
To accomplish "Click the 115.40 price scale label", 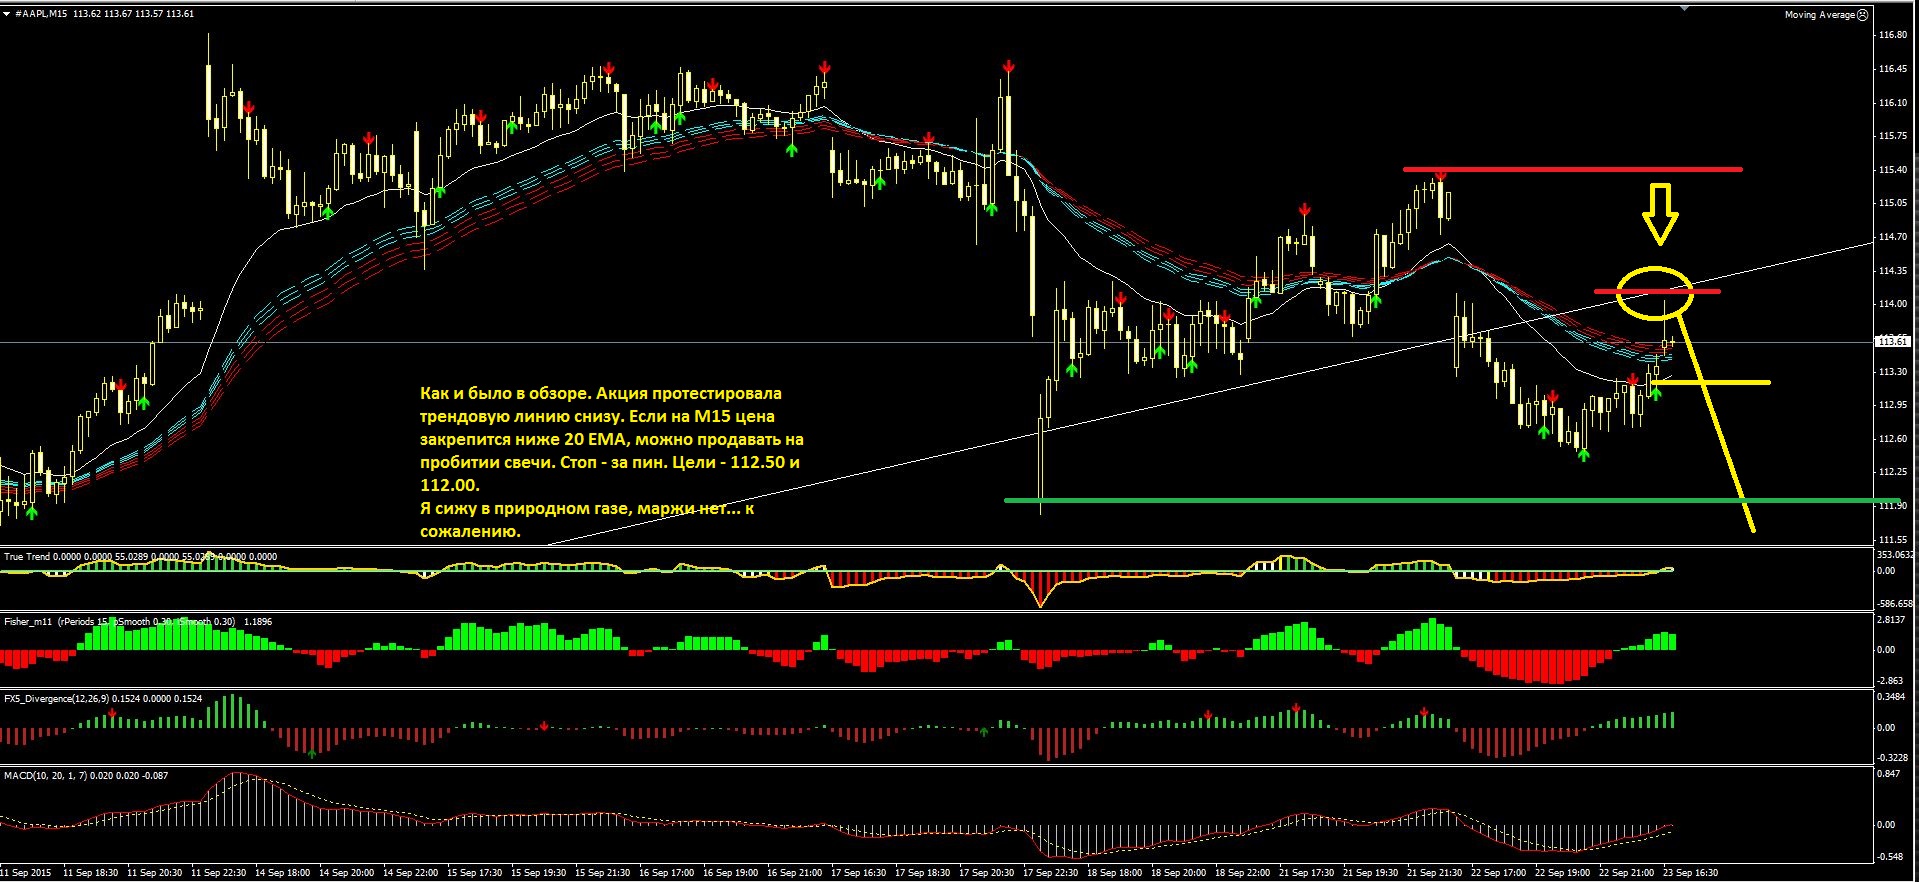I will coord(1893,170).
